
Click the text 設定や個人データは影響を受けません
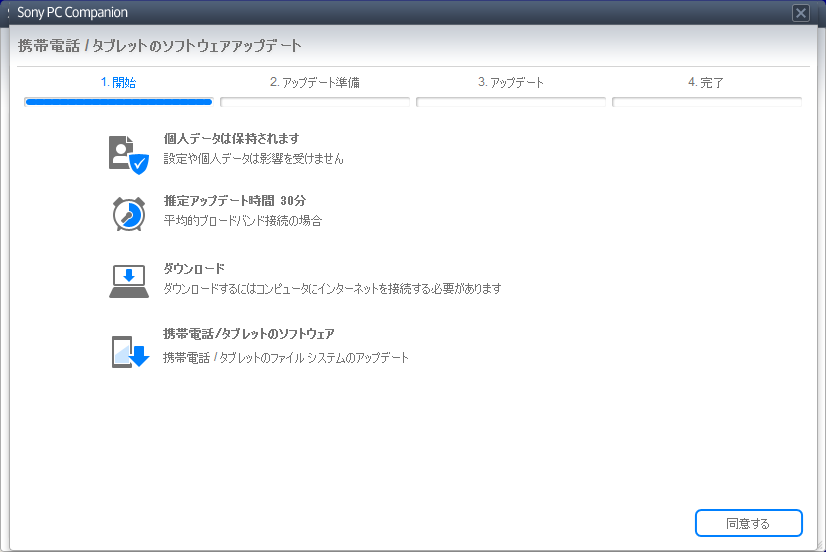click(253, 159)
